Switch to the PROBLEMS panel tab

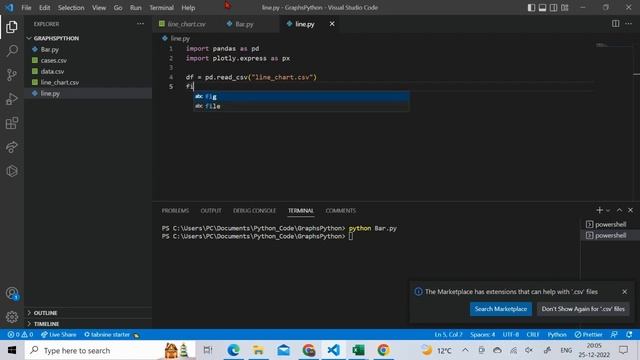pyautogui.click(x=175, y=211)
